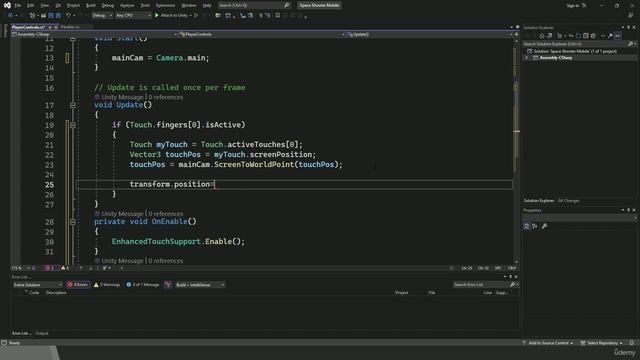Click the Visual Studio logo icon

click(x=7, y=5)
